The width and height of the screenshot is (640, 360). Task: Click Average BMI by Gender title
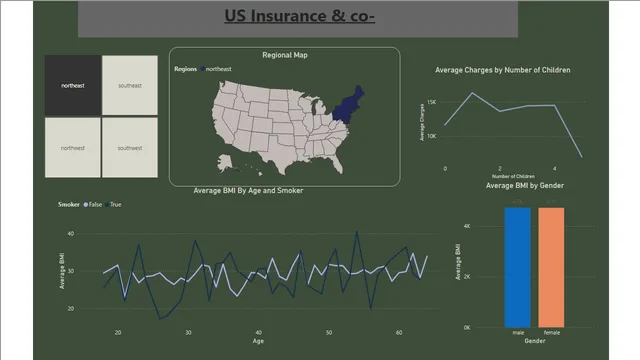click(x=524, y=186)
